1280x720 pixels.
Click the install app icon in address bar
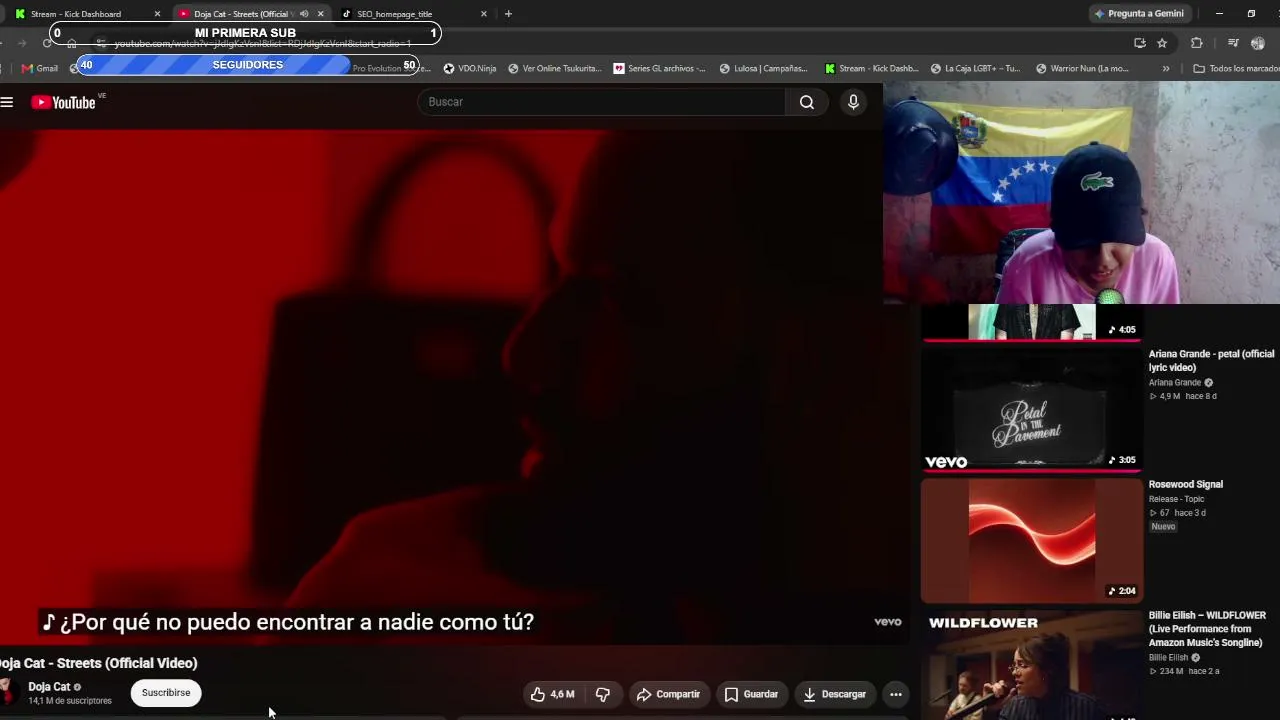(x=1140, y=43)
